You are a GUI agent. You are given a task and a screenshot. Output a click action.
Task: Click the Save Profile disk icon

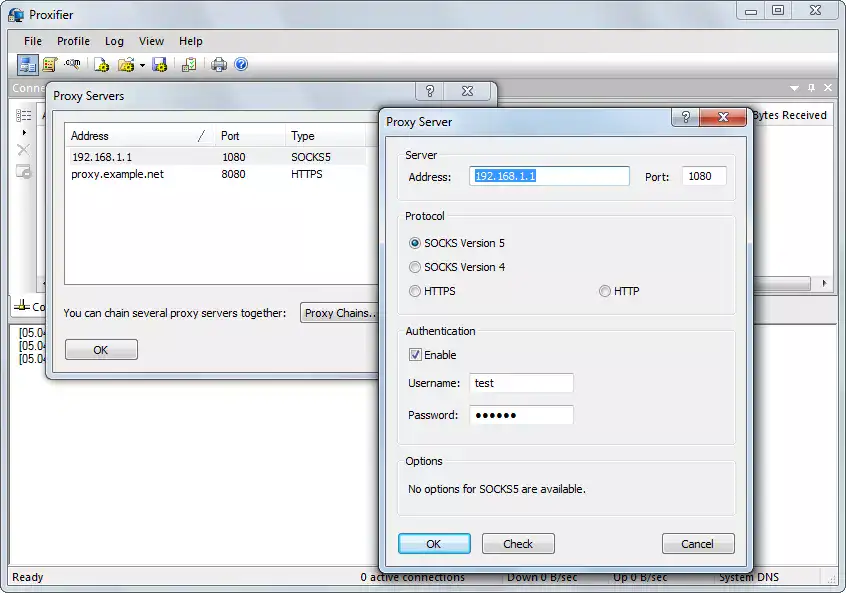pyautogui.click(x=159, y=65)
